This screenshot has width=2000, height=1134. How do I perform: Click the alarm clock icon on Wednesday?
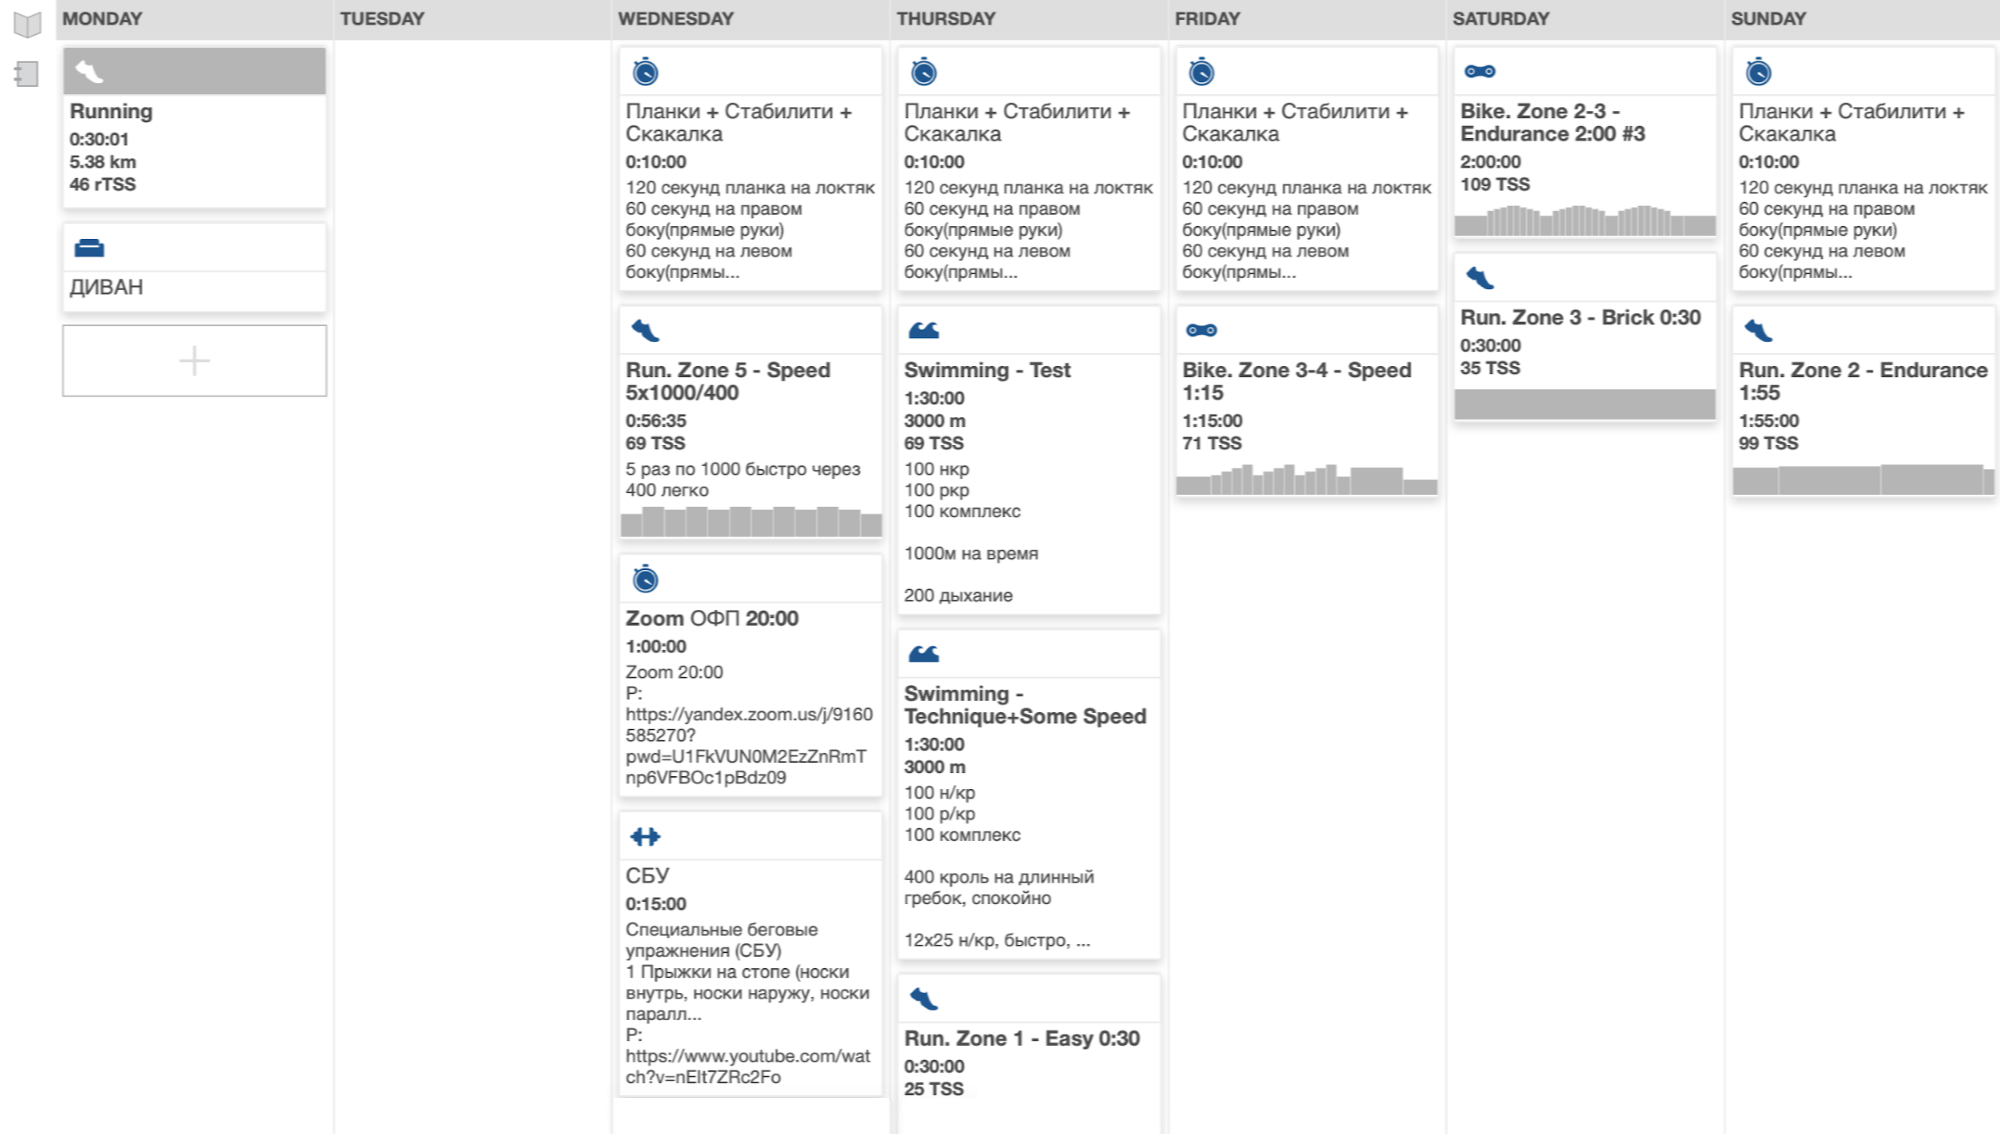(x=643, y=71)
